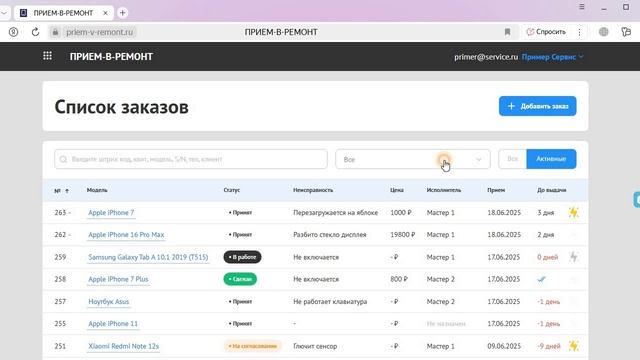This screenshot has height=360, width=640.
Task: Click the browser profile icon
Action: pyautogui.click(x=13, y=32)
